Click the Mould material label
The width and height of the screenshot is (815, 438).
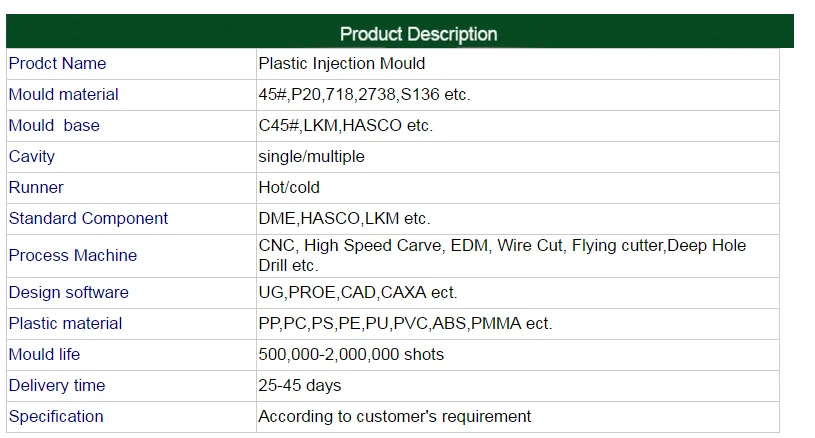click(63, 95)
